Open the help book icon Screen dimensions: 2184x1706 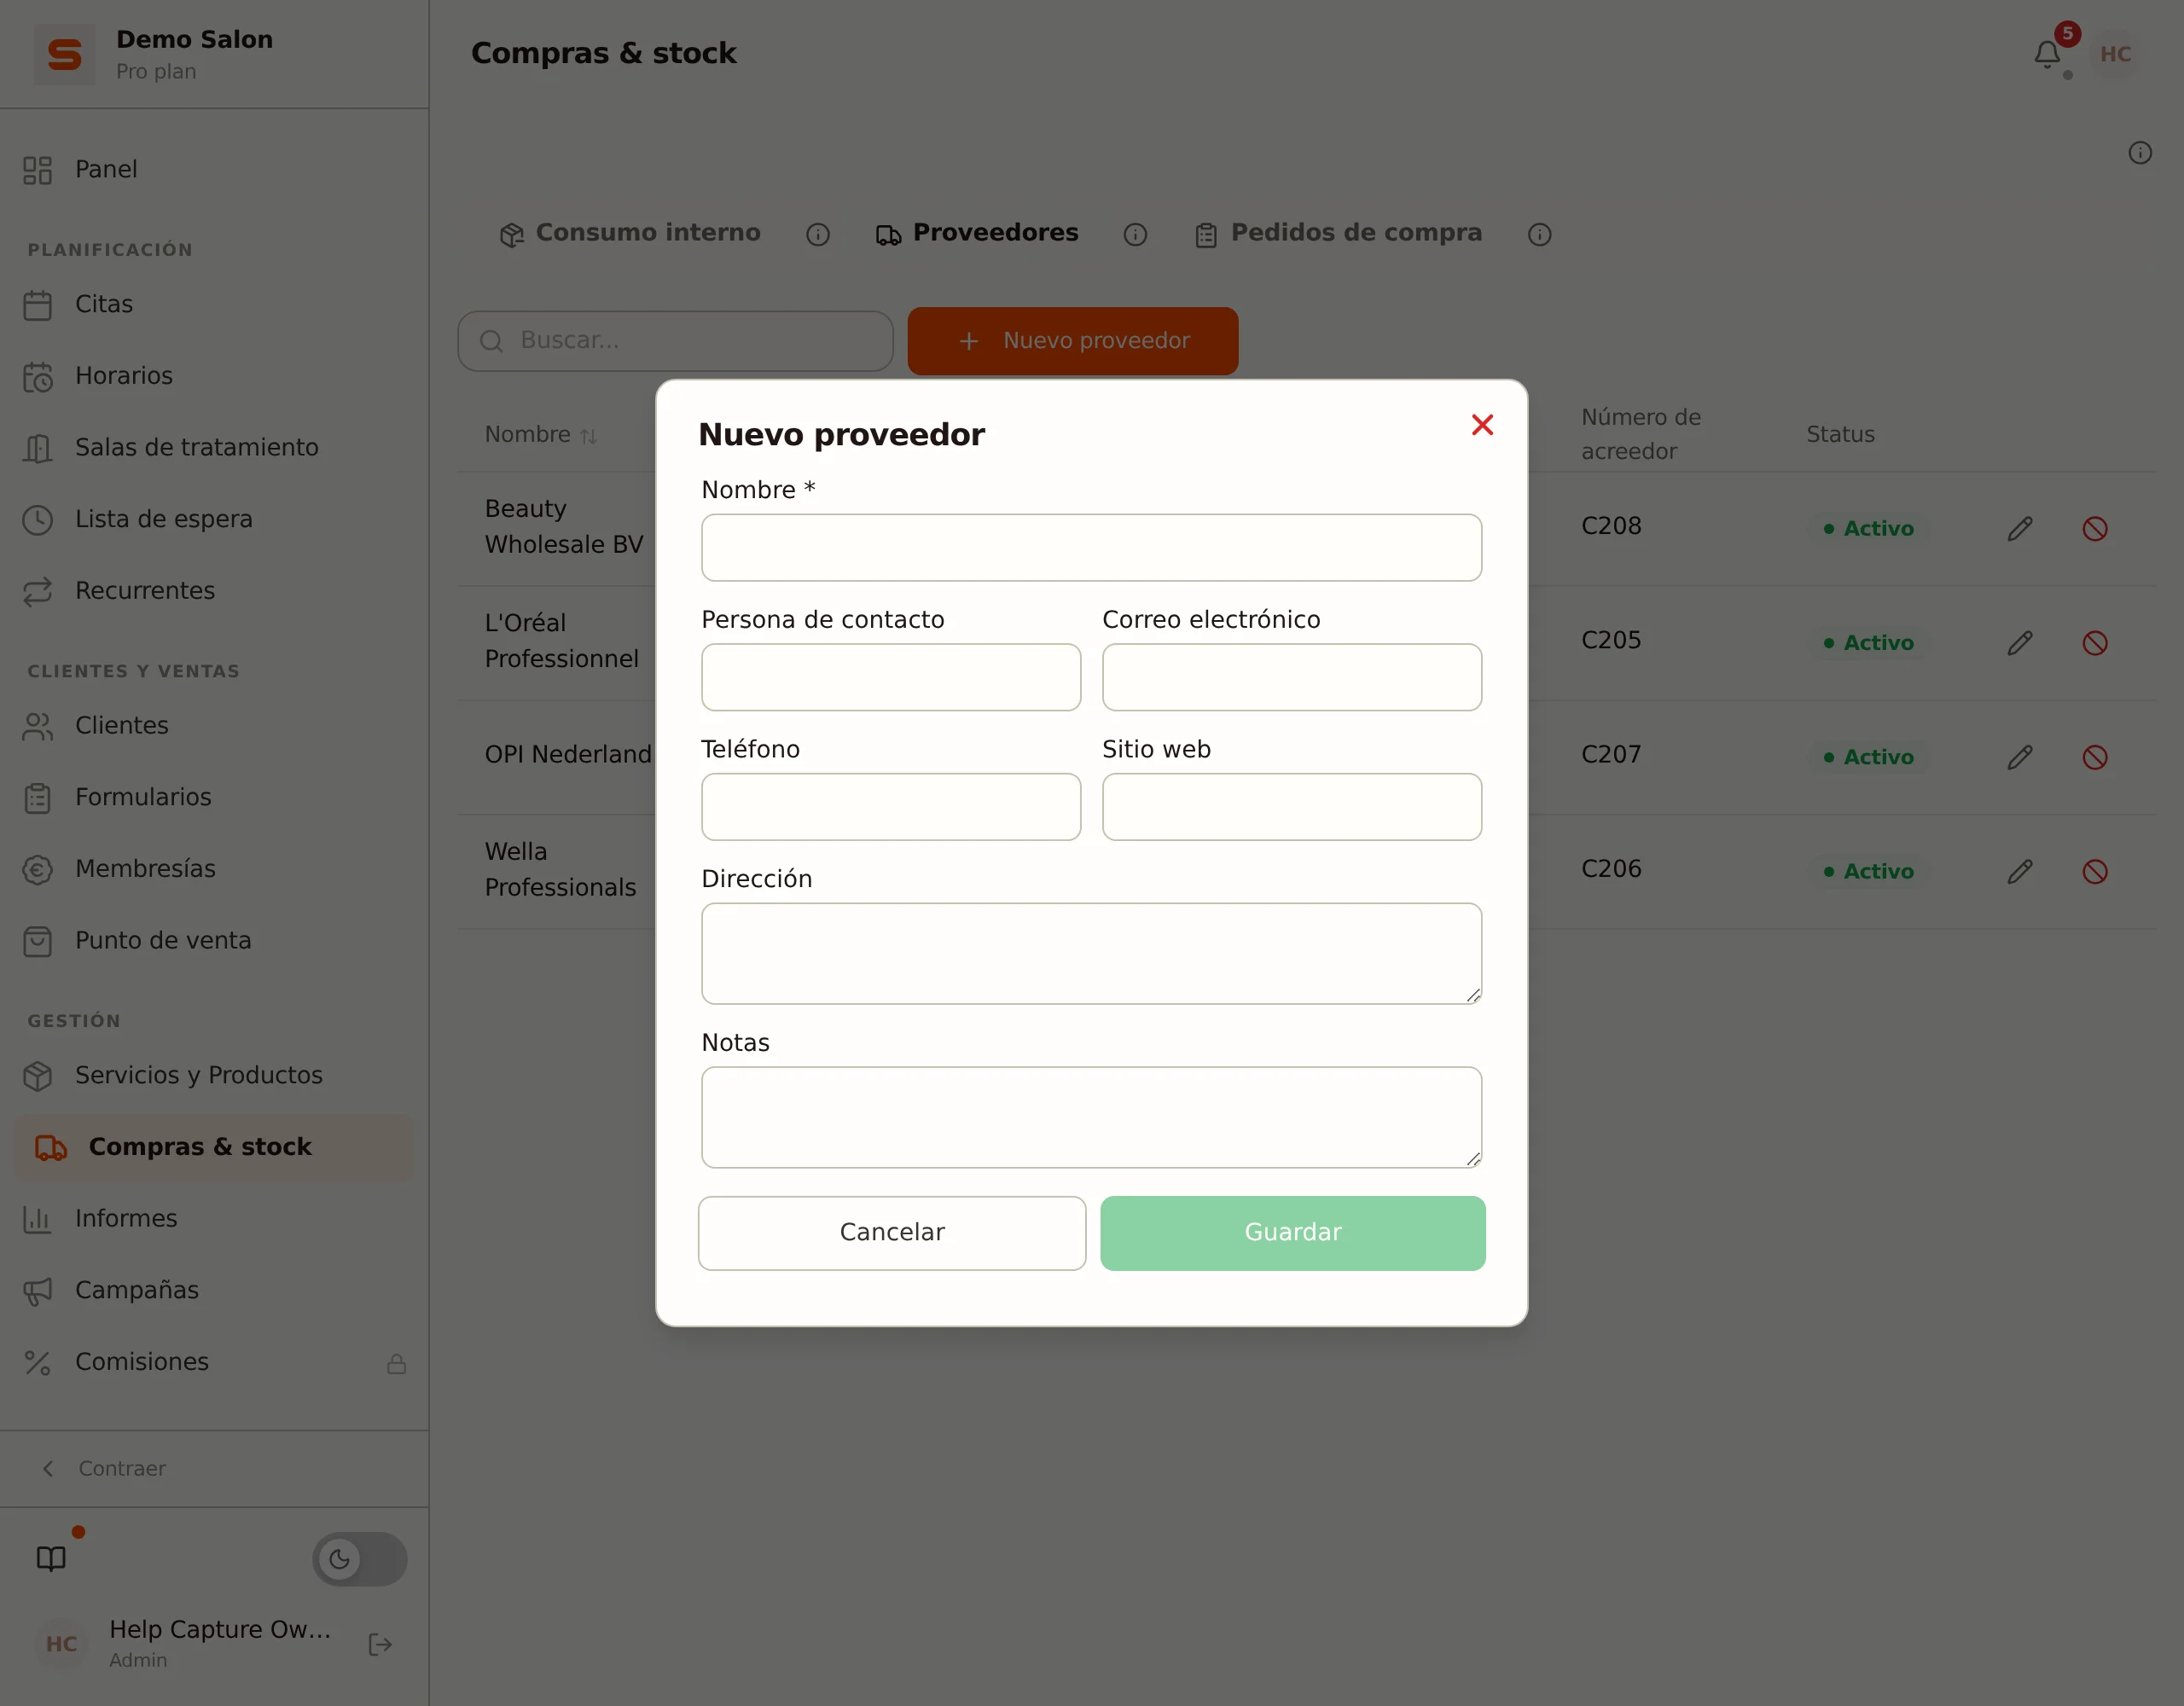51,1559
